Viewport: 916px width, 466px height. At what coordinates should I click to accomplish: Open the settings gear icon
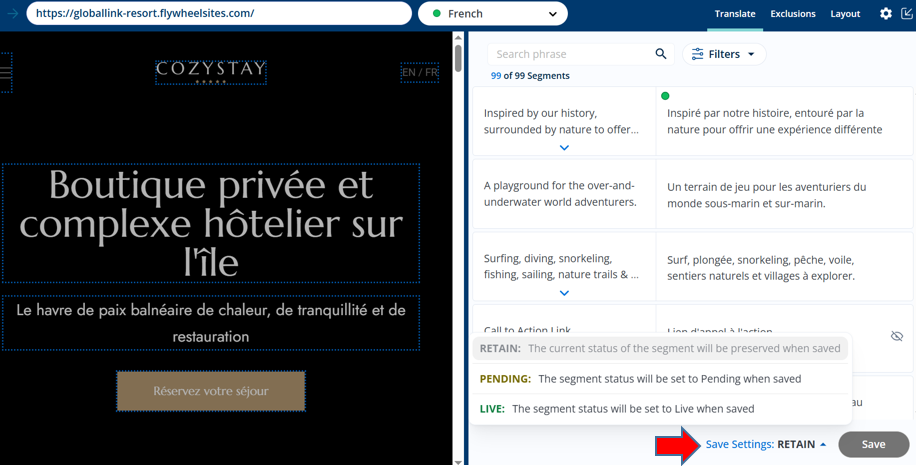[x=885, y=14]
